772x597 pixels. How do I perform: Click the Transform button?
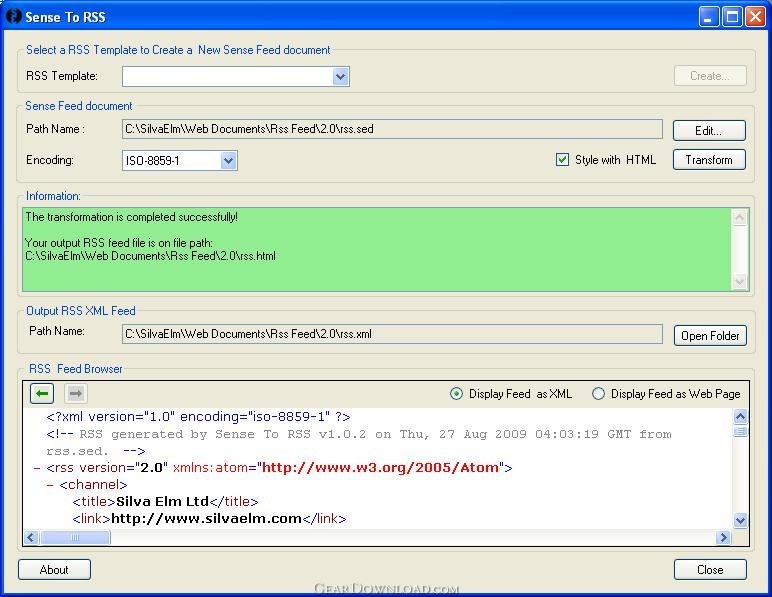coord(709,159)
